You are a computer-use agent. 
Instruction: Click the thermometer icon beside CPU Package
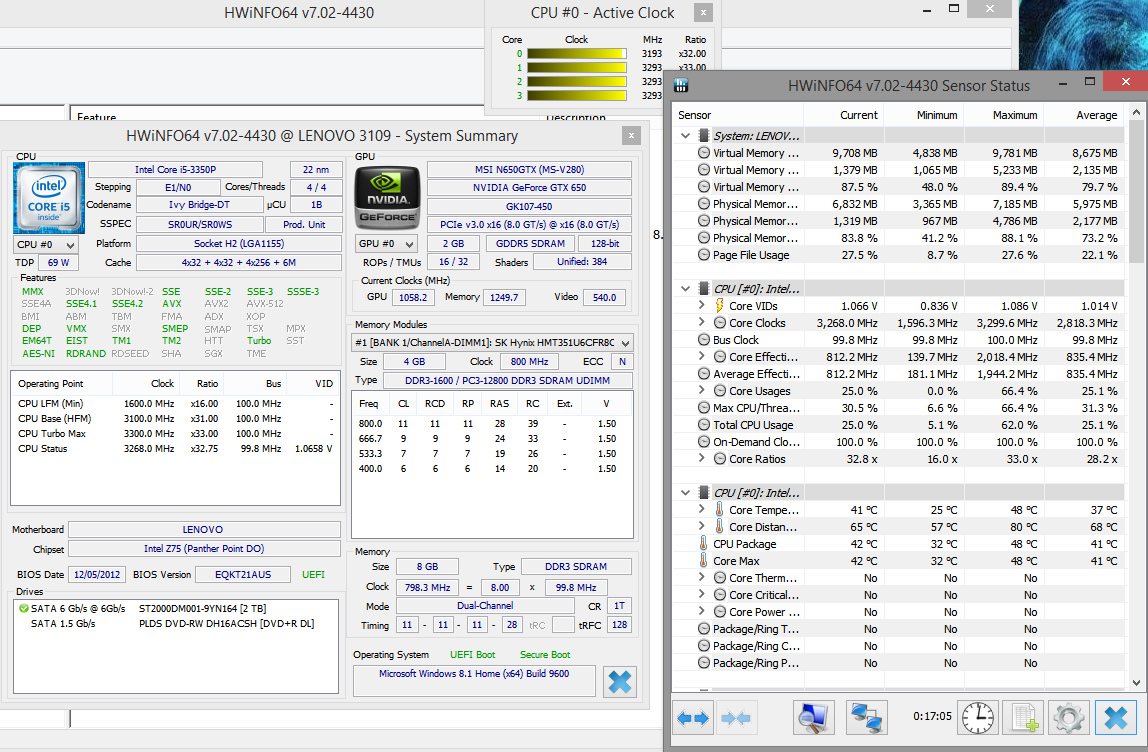[x=704, y=544]
